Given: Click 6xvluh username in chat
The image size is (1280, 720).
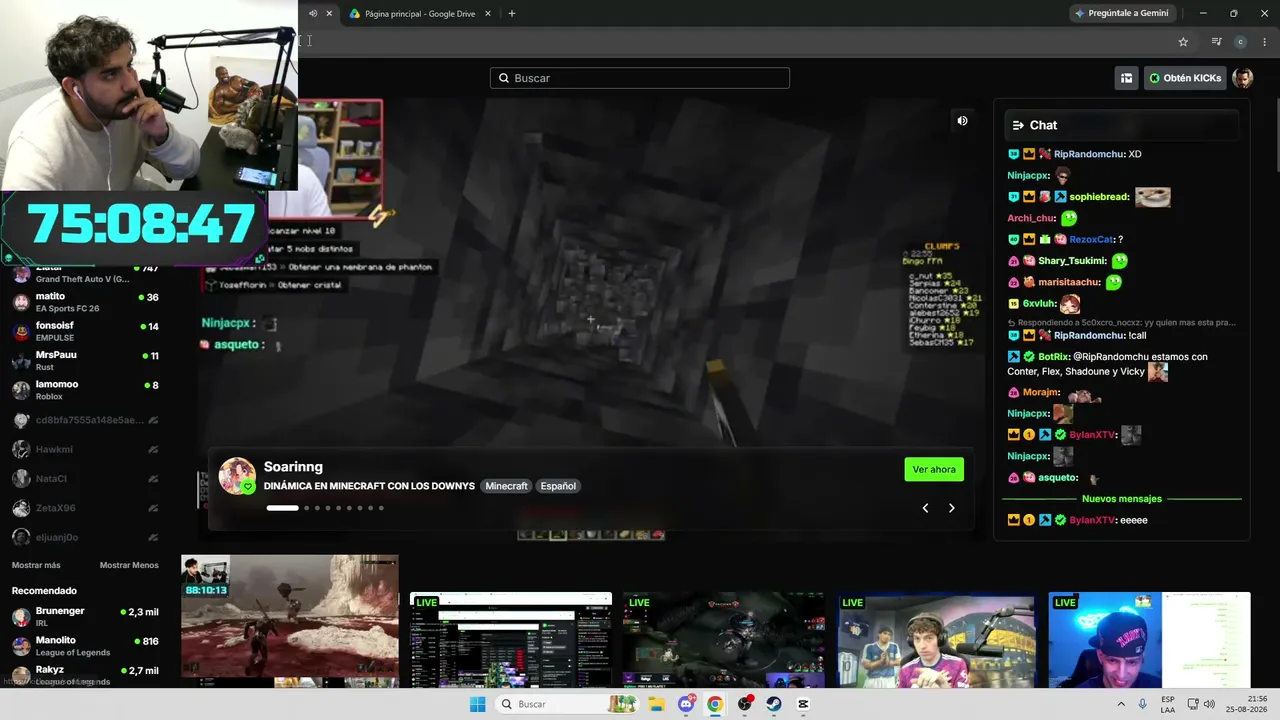Looking at the screenshot, I should [x=1038, y=304].
